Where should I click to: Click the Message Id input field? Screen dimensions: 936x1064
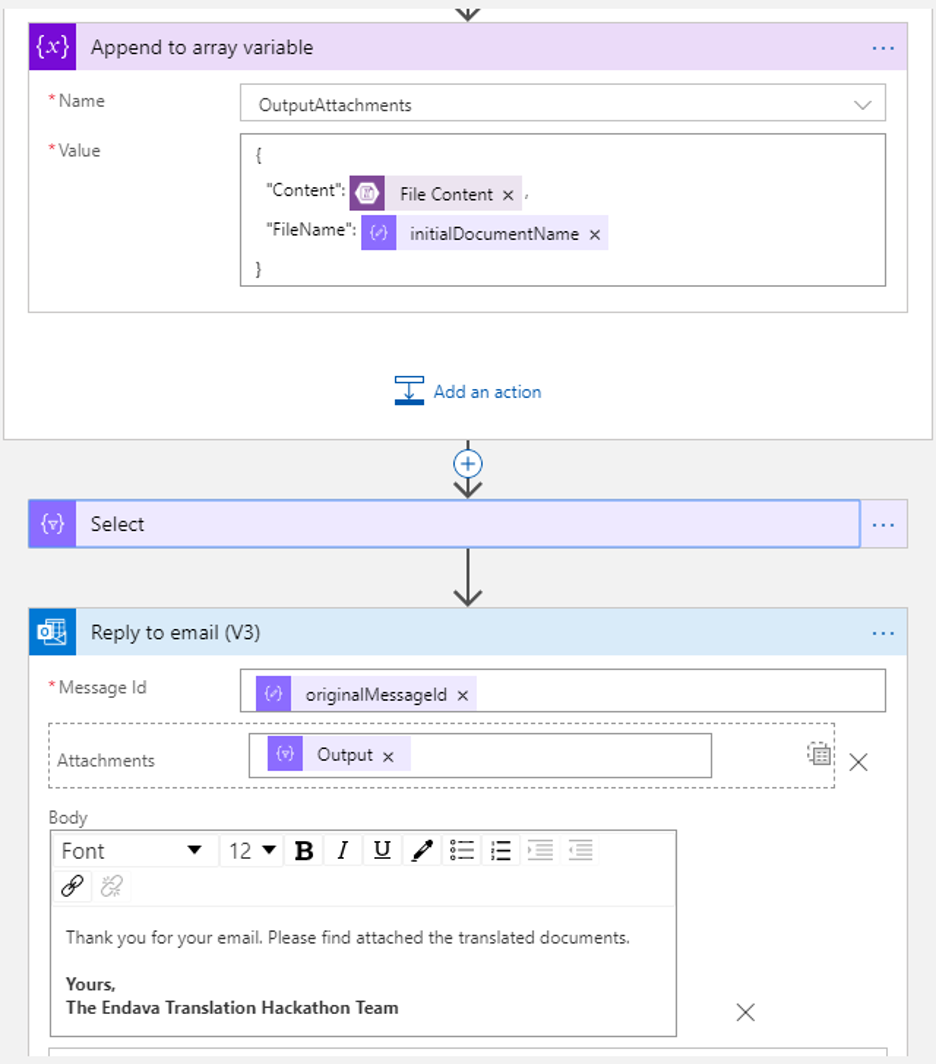click(563, 691)
